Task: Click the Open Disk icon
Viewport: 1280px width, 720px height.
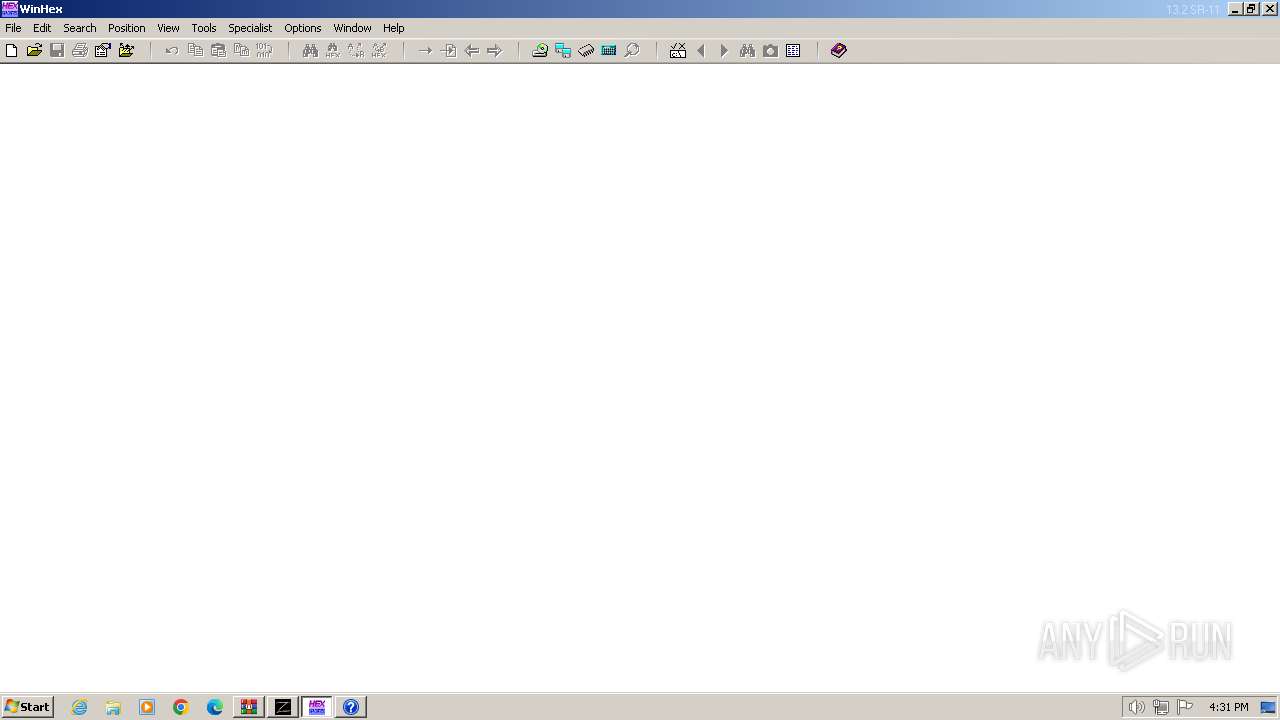Action: pos(540,50)
